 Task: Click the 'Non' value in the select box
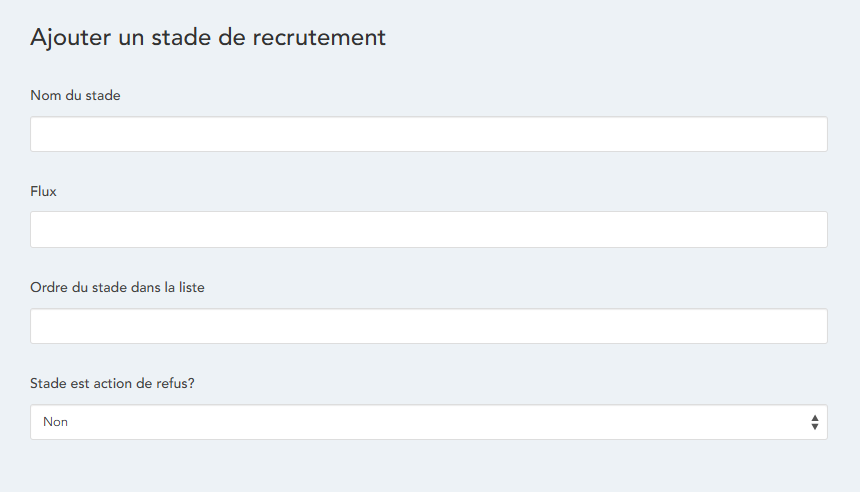click(56, 422)
